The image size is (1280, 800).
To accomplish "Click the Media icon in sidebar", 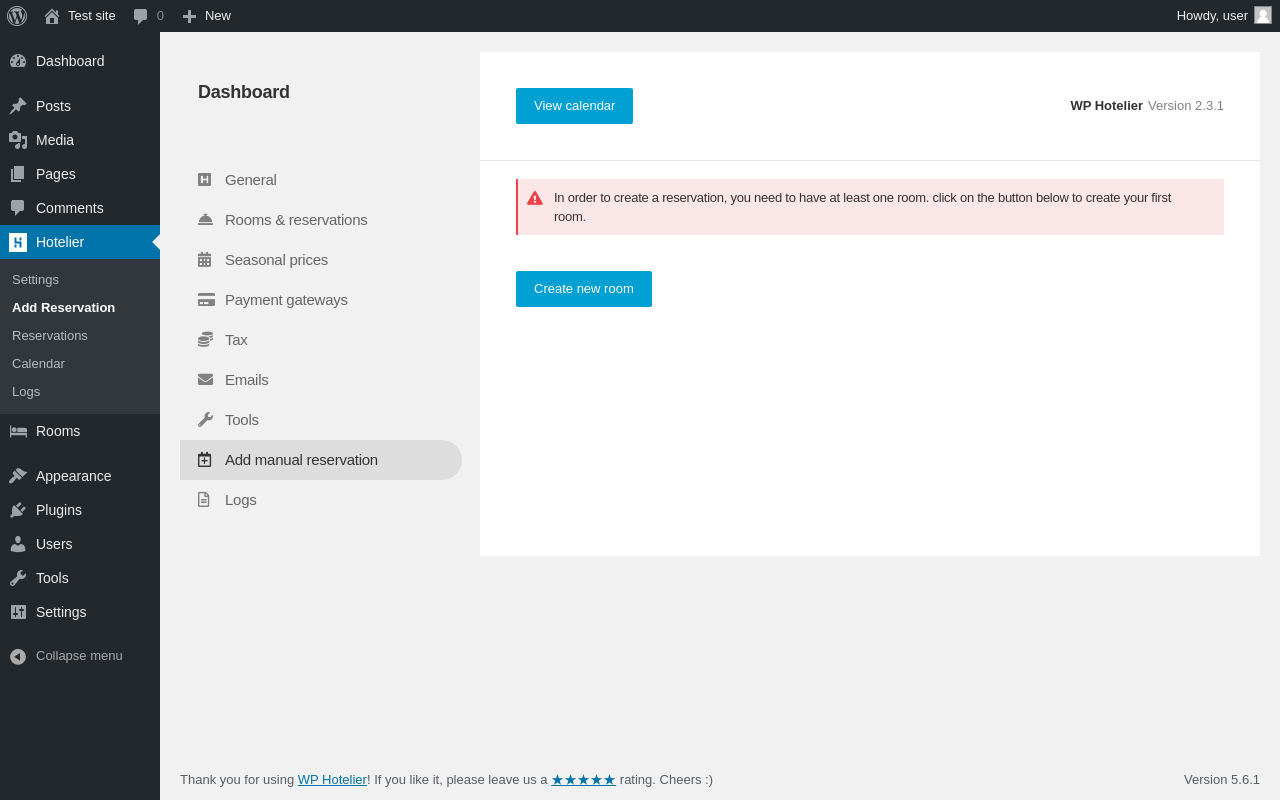I will [x=18, y=140].
